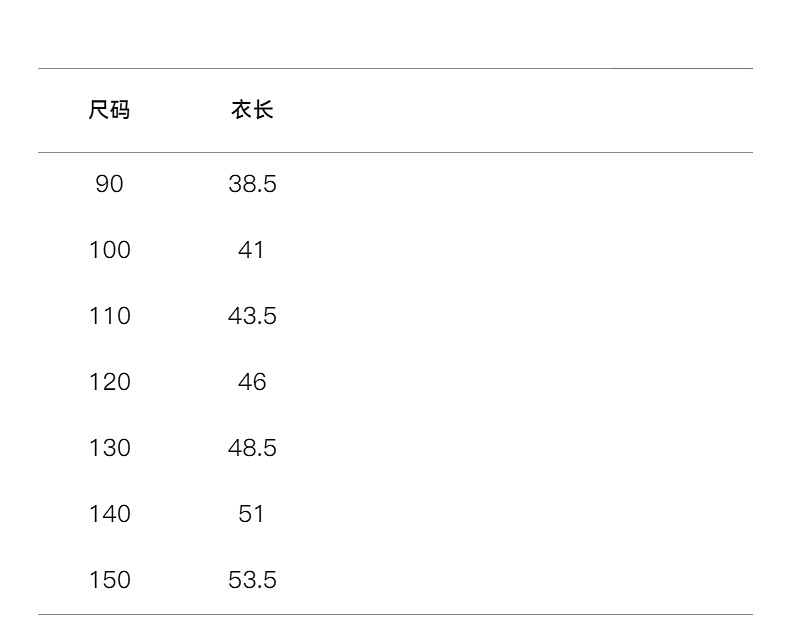Click the size 100 cell
This screenshot has height=617, width=790.
tap(109, 250)
